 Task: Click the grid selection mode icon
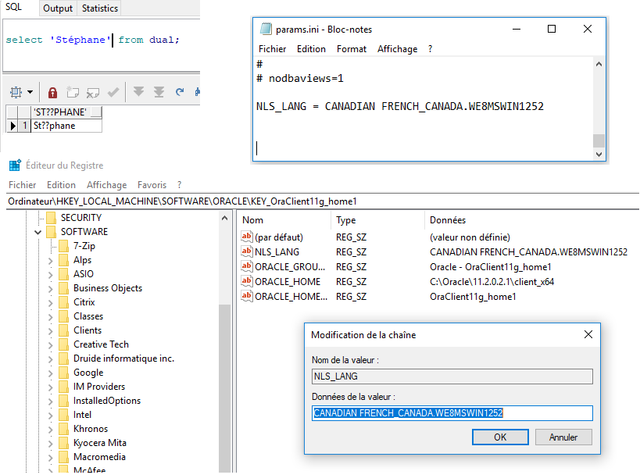tap(16, 92)
